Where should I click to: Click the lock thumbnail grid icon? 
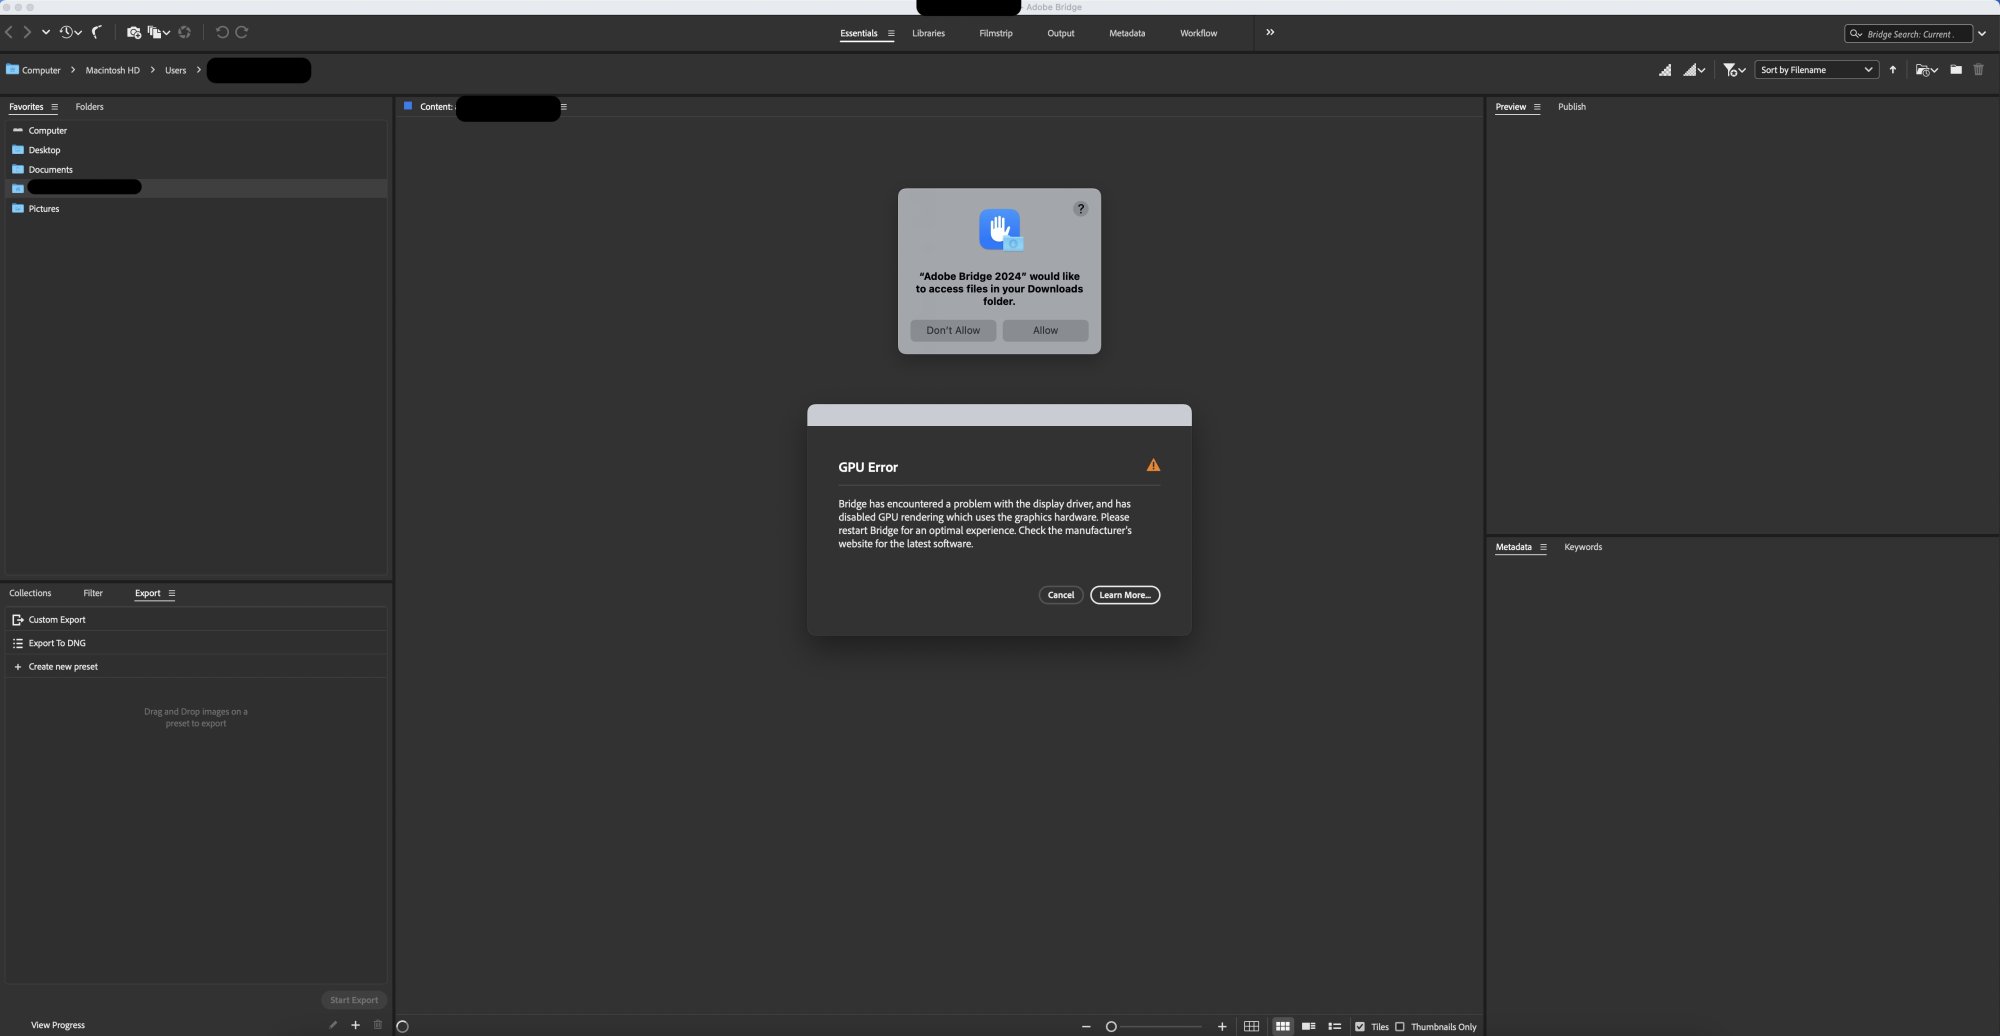click(1251, 1027)
